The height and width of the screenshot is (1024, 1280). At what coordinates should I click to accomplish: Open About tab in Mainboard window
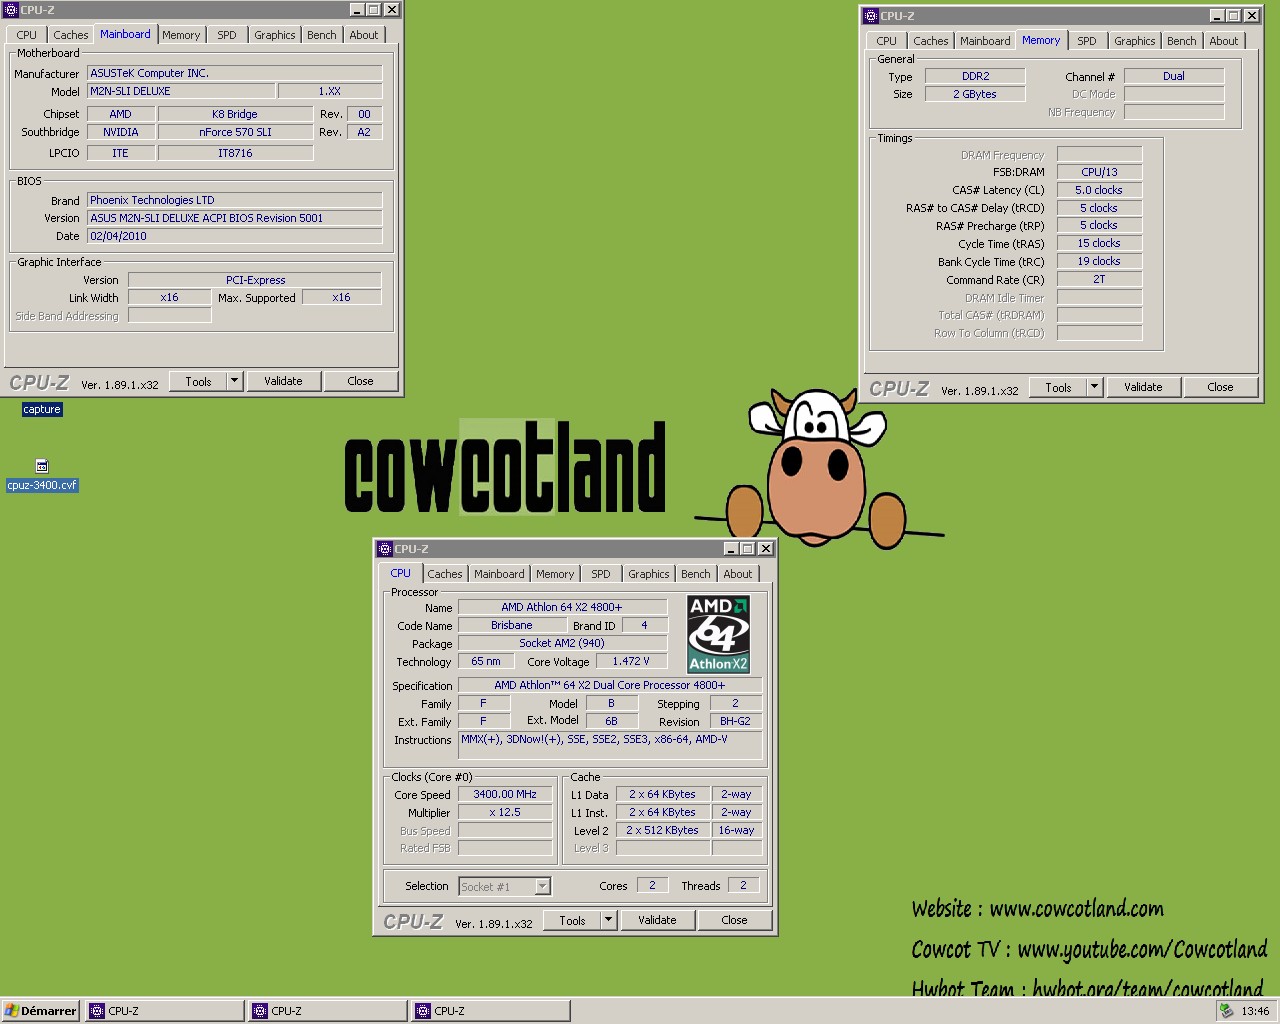(x=364, y=35)
